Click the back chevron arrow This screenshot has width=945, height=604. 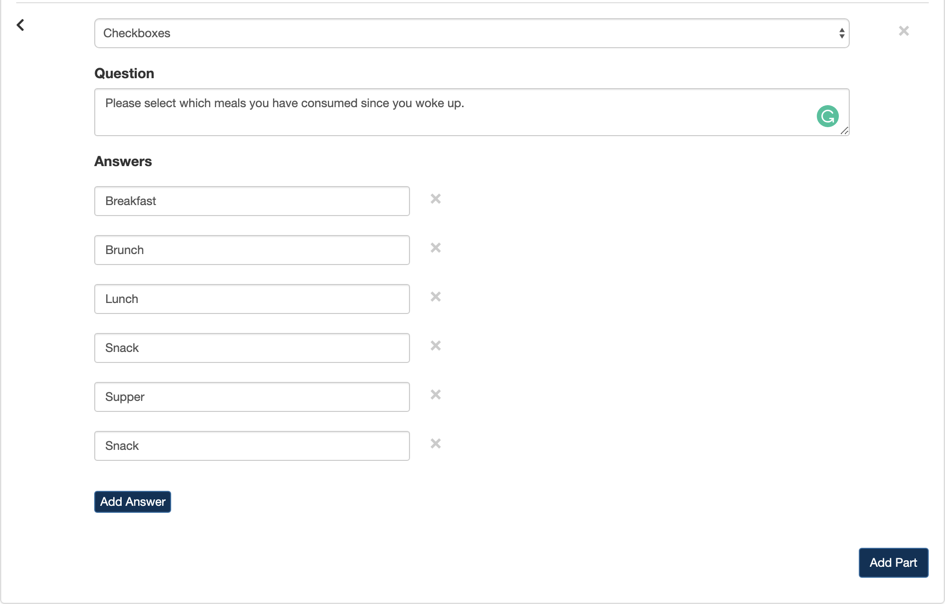tap(20, 25)
